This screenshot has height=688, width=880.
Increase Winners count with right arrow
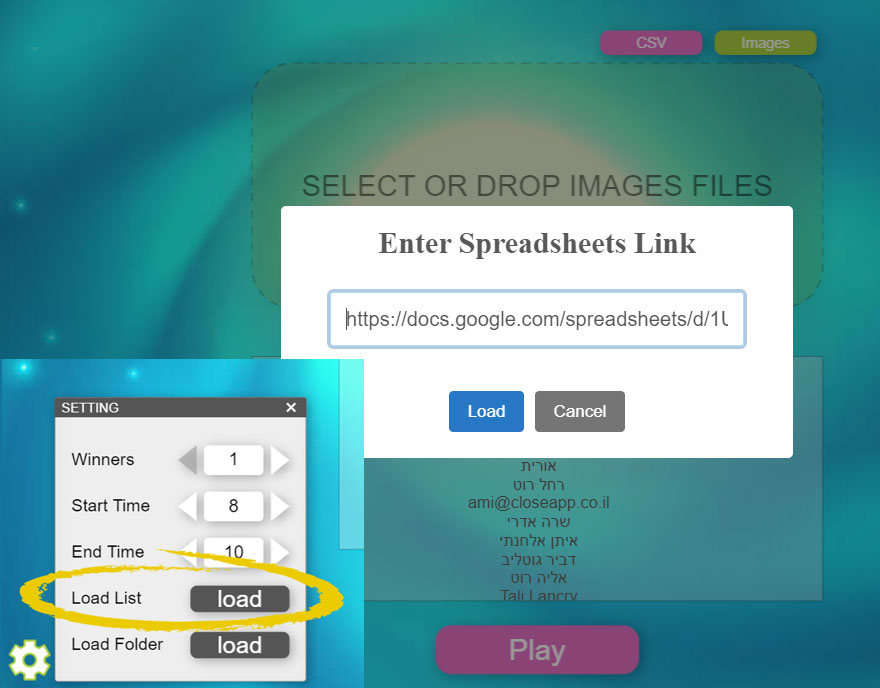(x=280, y=460)
